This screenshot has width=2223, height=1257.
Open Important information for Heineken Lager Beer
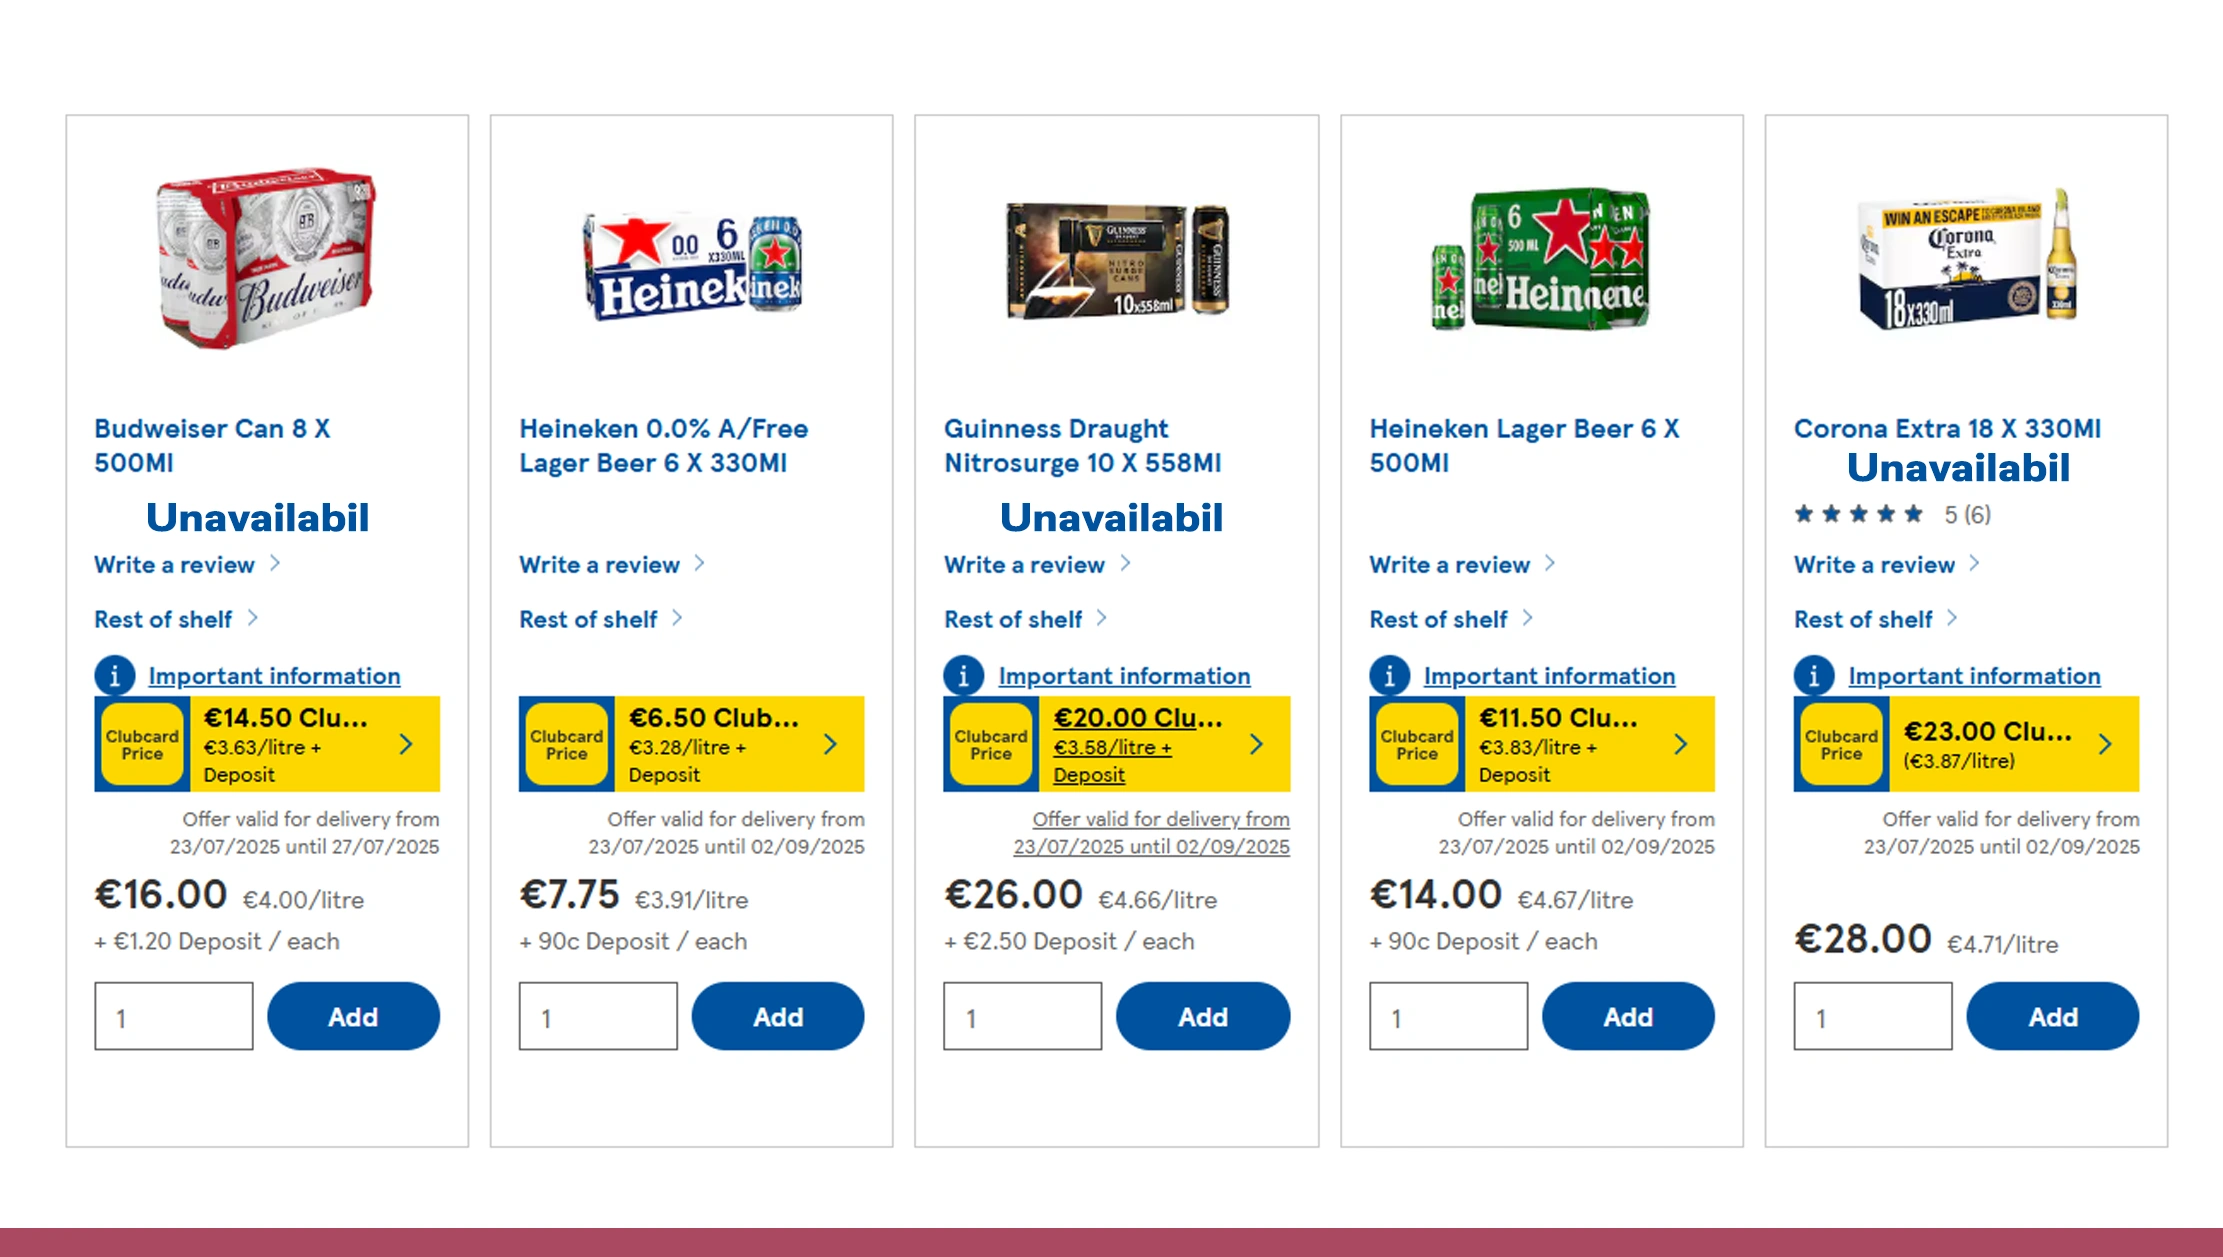tap(1548, 676)
